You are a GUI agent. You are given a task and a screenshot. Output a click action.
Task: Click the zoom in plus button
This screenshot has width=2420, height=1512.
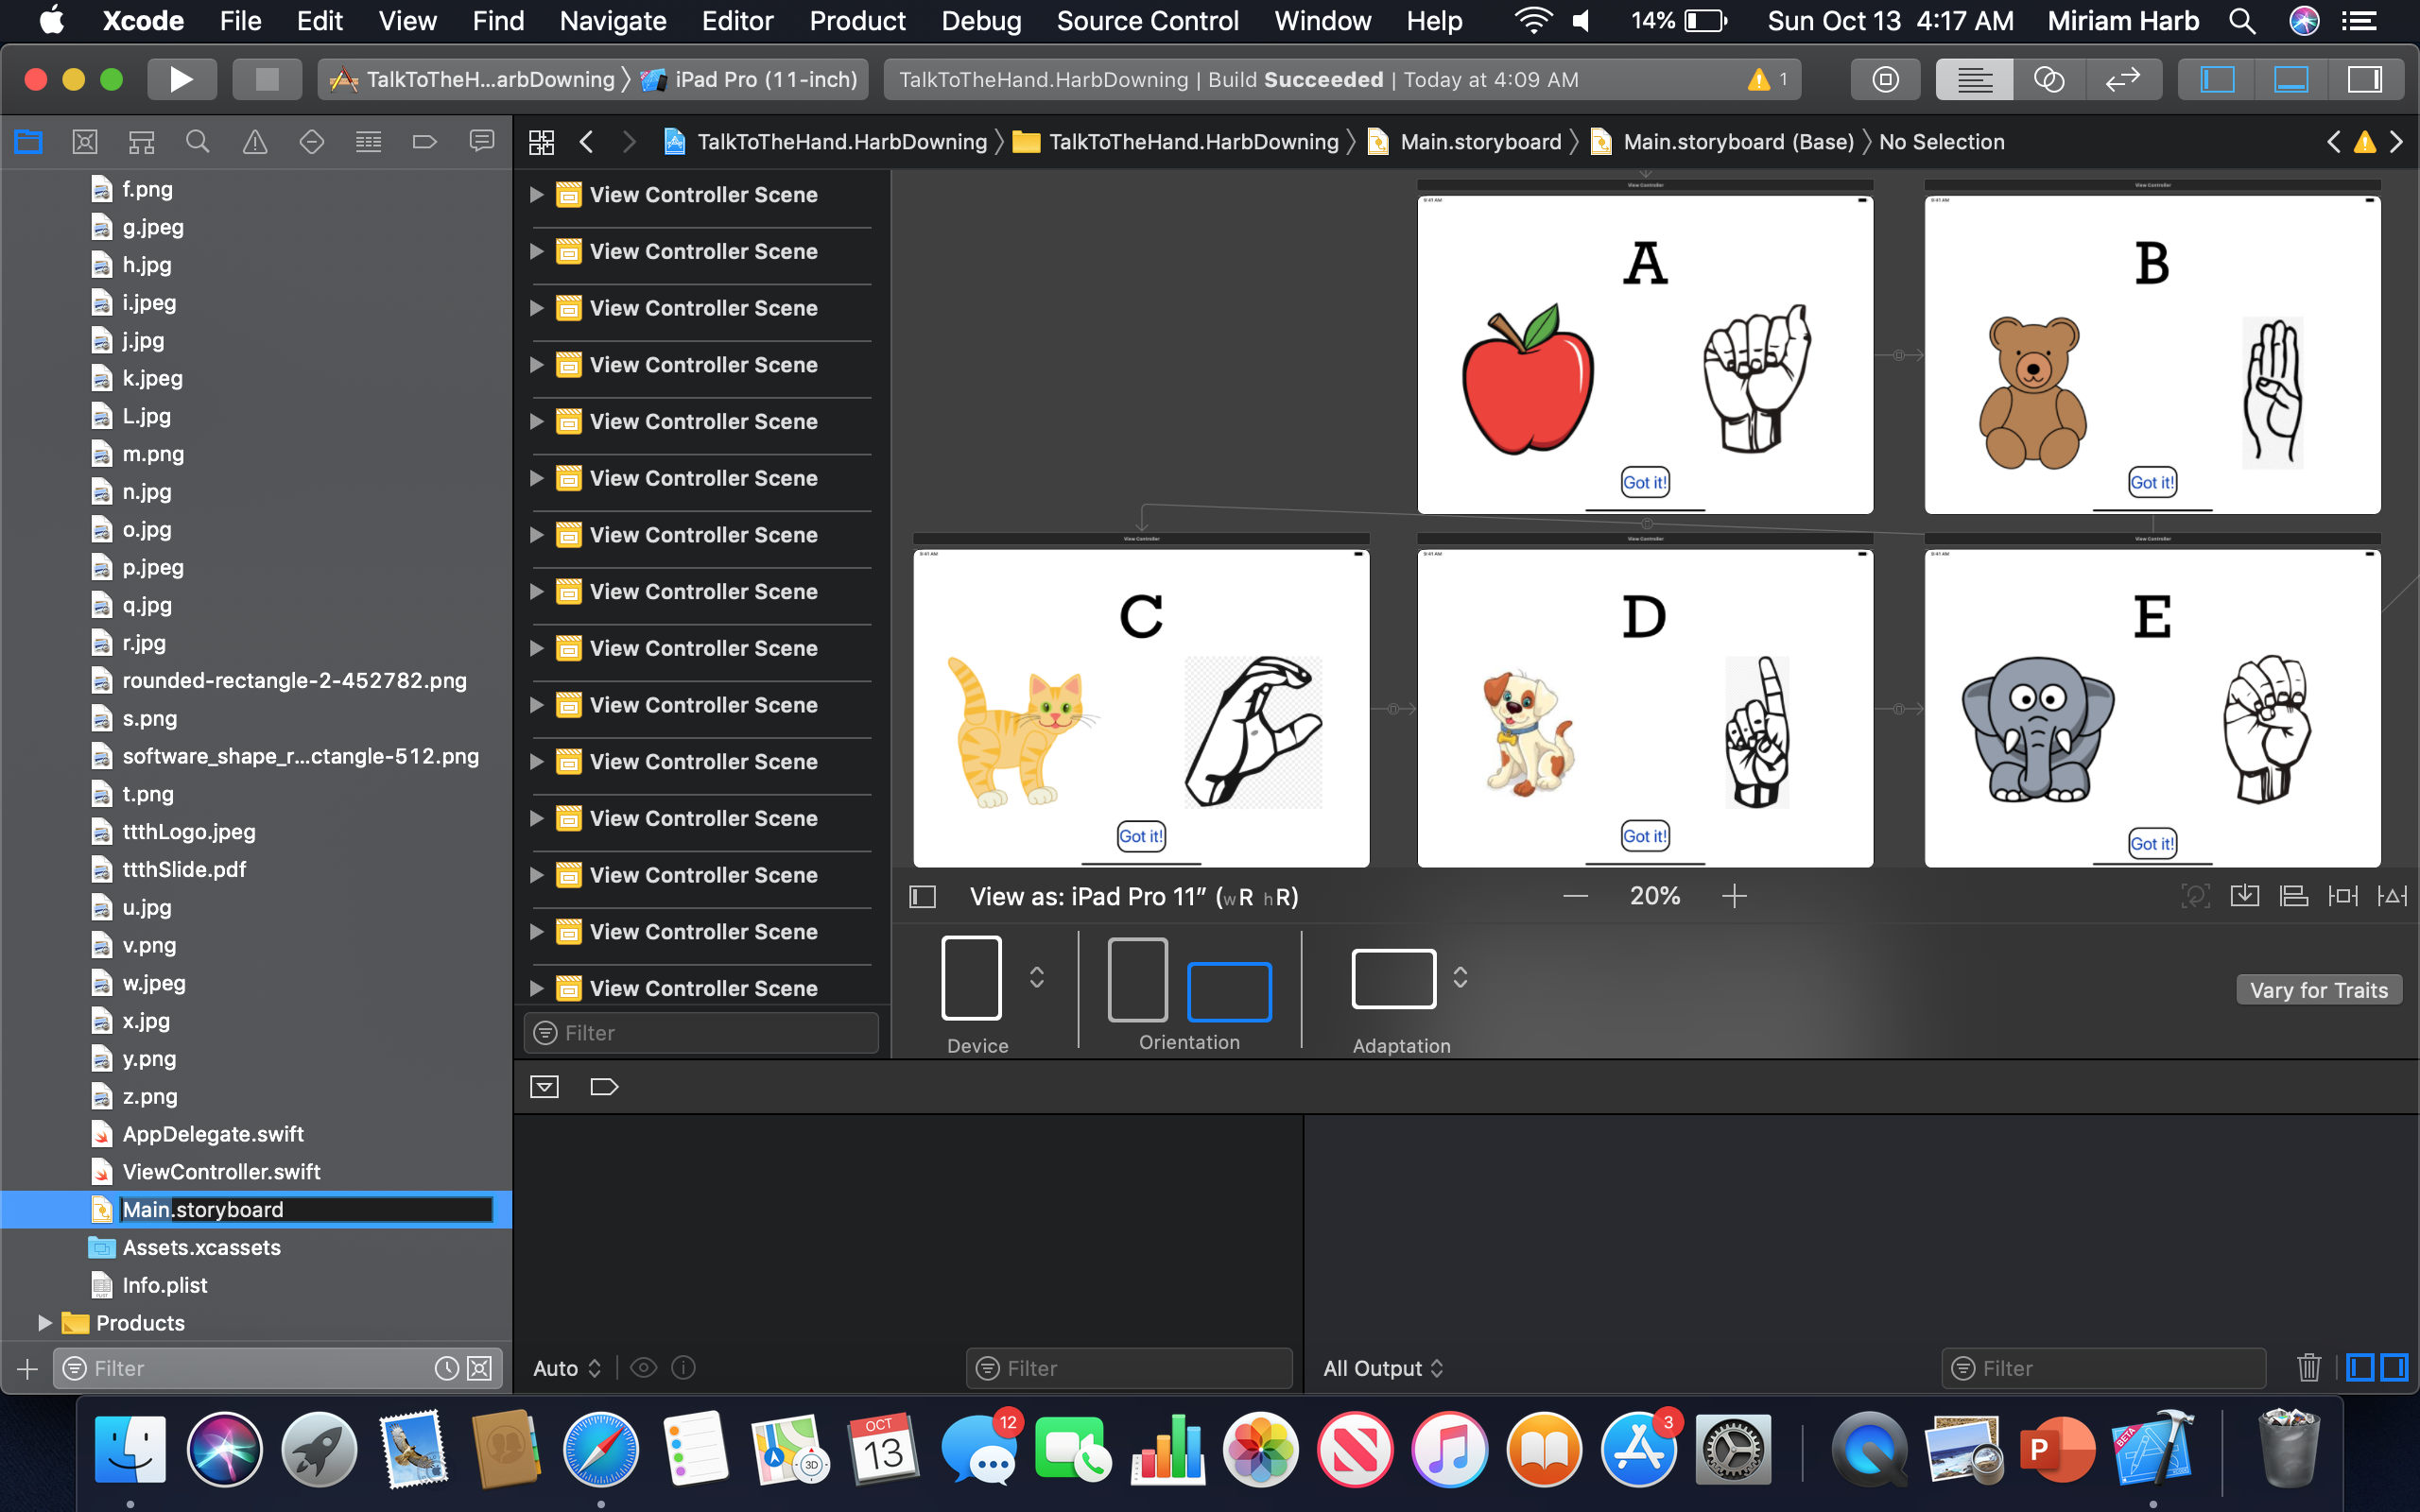1735,896
